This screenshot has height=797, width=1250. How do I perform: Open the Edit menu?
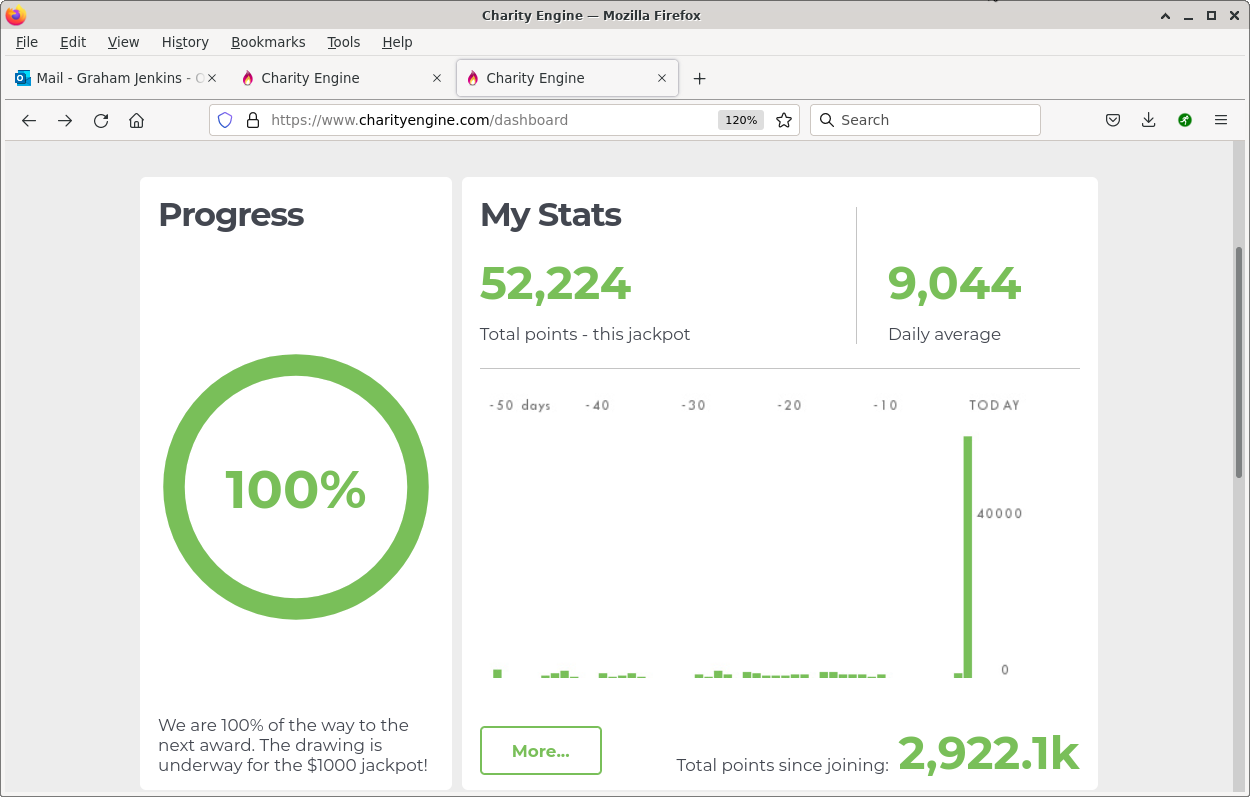coord(73,42)
